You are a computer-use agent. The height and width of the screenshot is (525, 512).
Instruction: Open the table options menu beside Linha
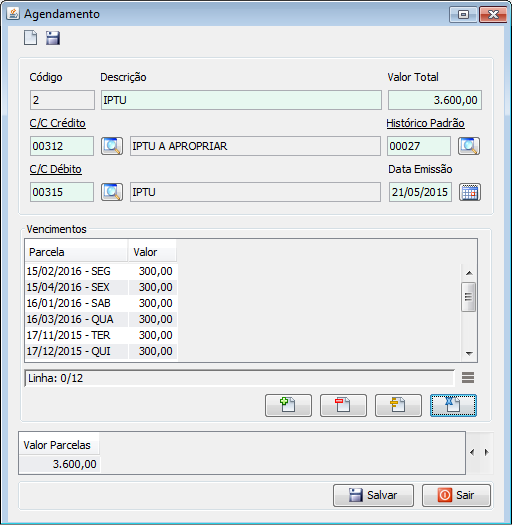[468, 378]
